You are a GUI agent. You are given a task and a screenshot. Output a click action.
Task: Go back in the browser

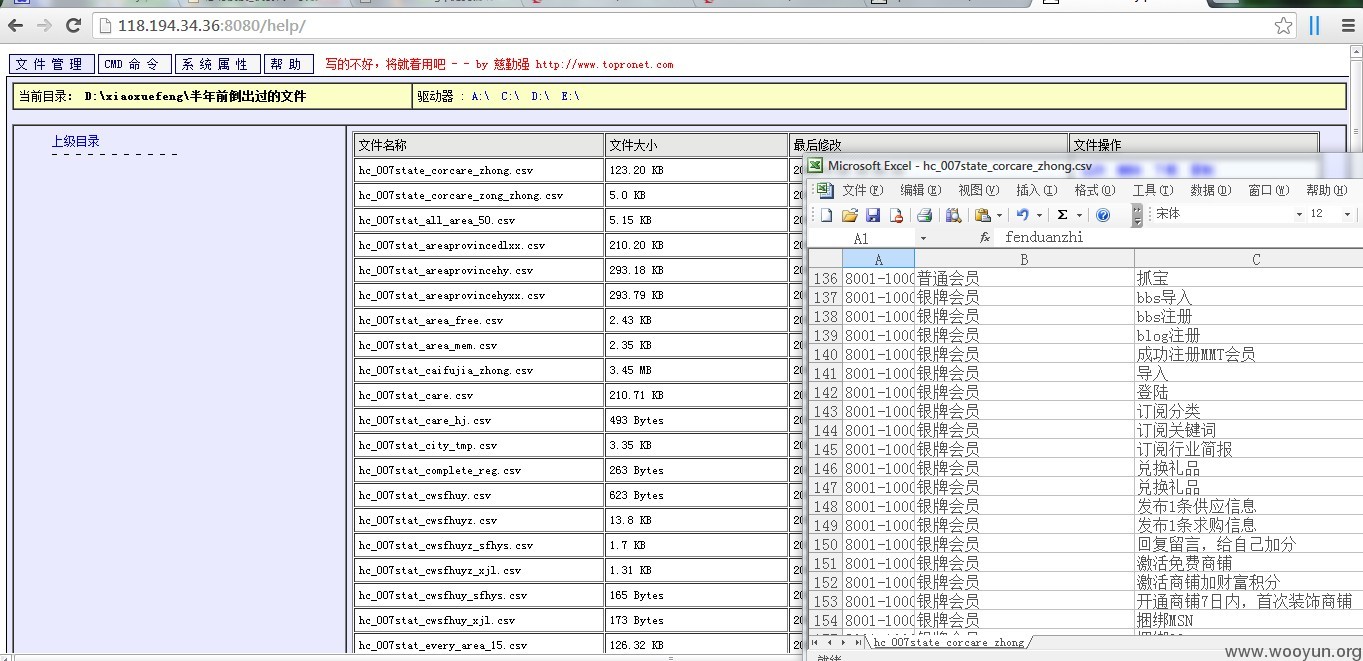[x=15, y=26]
